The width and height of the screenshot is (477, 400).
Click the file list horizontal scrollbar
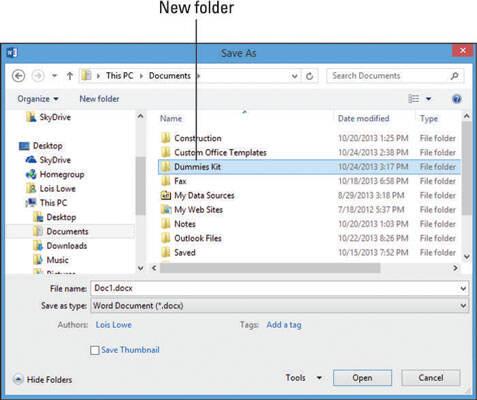pyautogui.click(x=270, y=268)
